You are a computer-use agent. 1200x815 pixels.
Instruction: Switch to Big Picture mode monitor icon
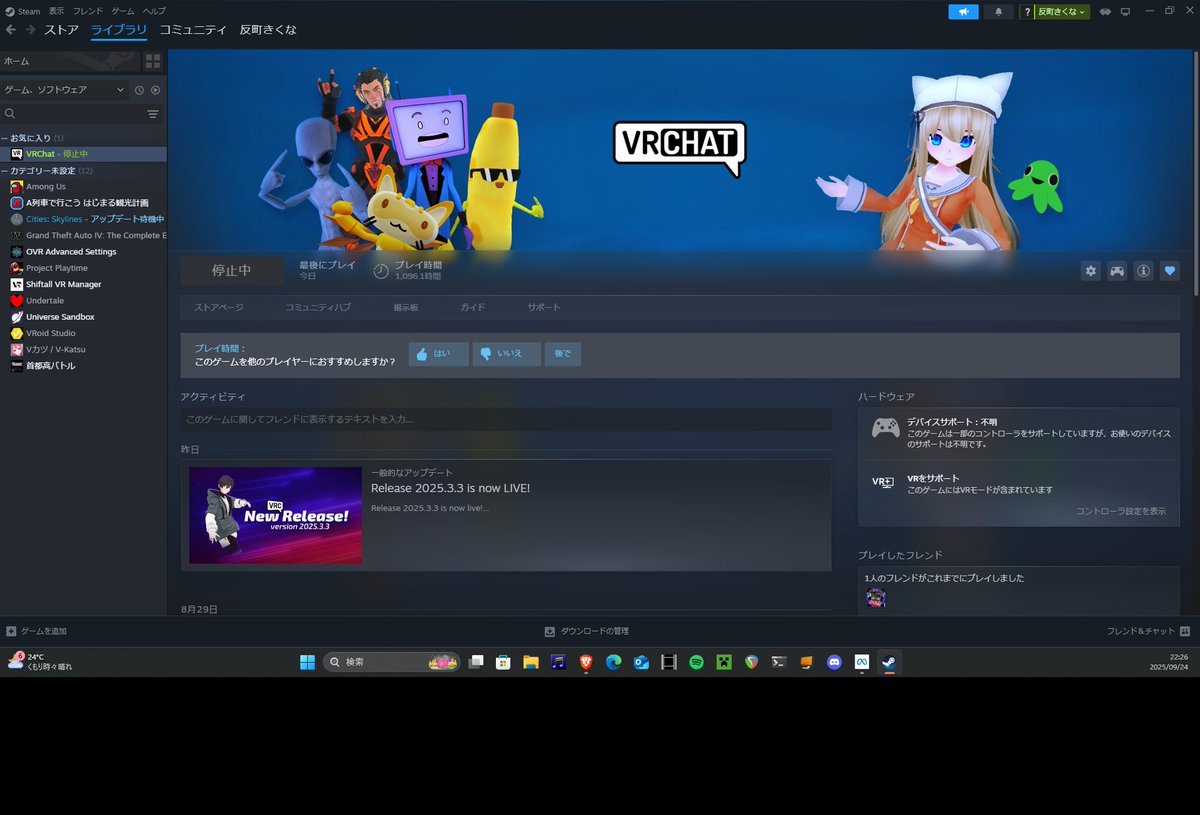(x=1125, y=12)
